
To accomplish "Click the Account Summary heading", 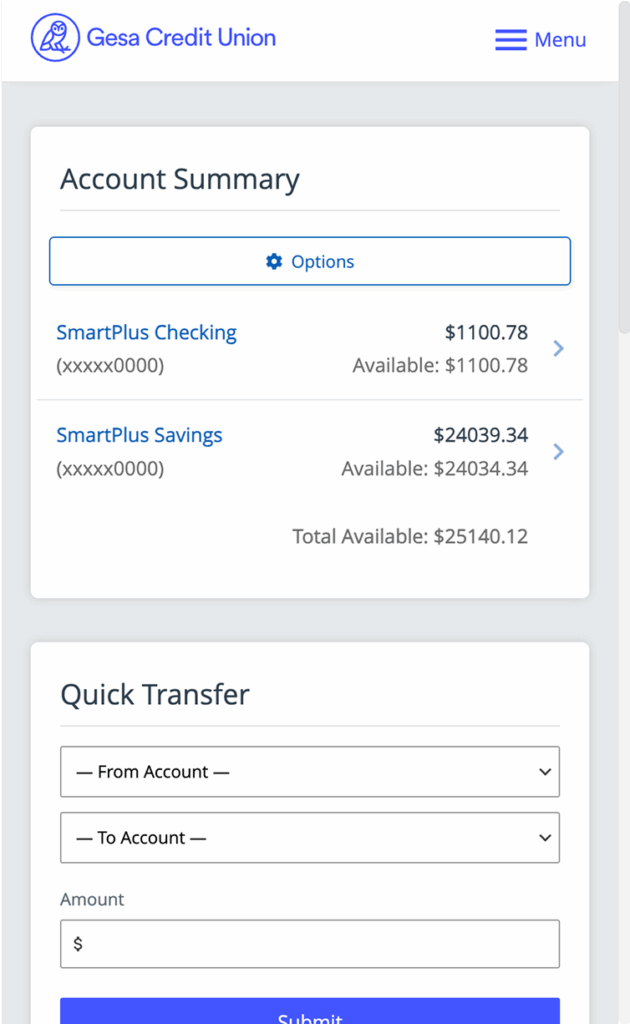I will pyautogui.click(x=180, y=179).
